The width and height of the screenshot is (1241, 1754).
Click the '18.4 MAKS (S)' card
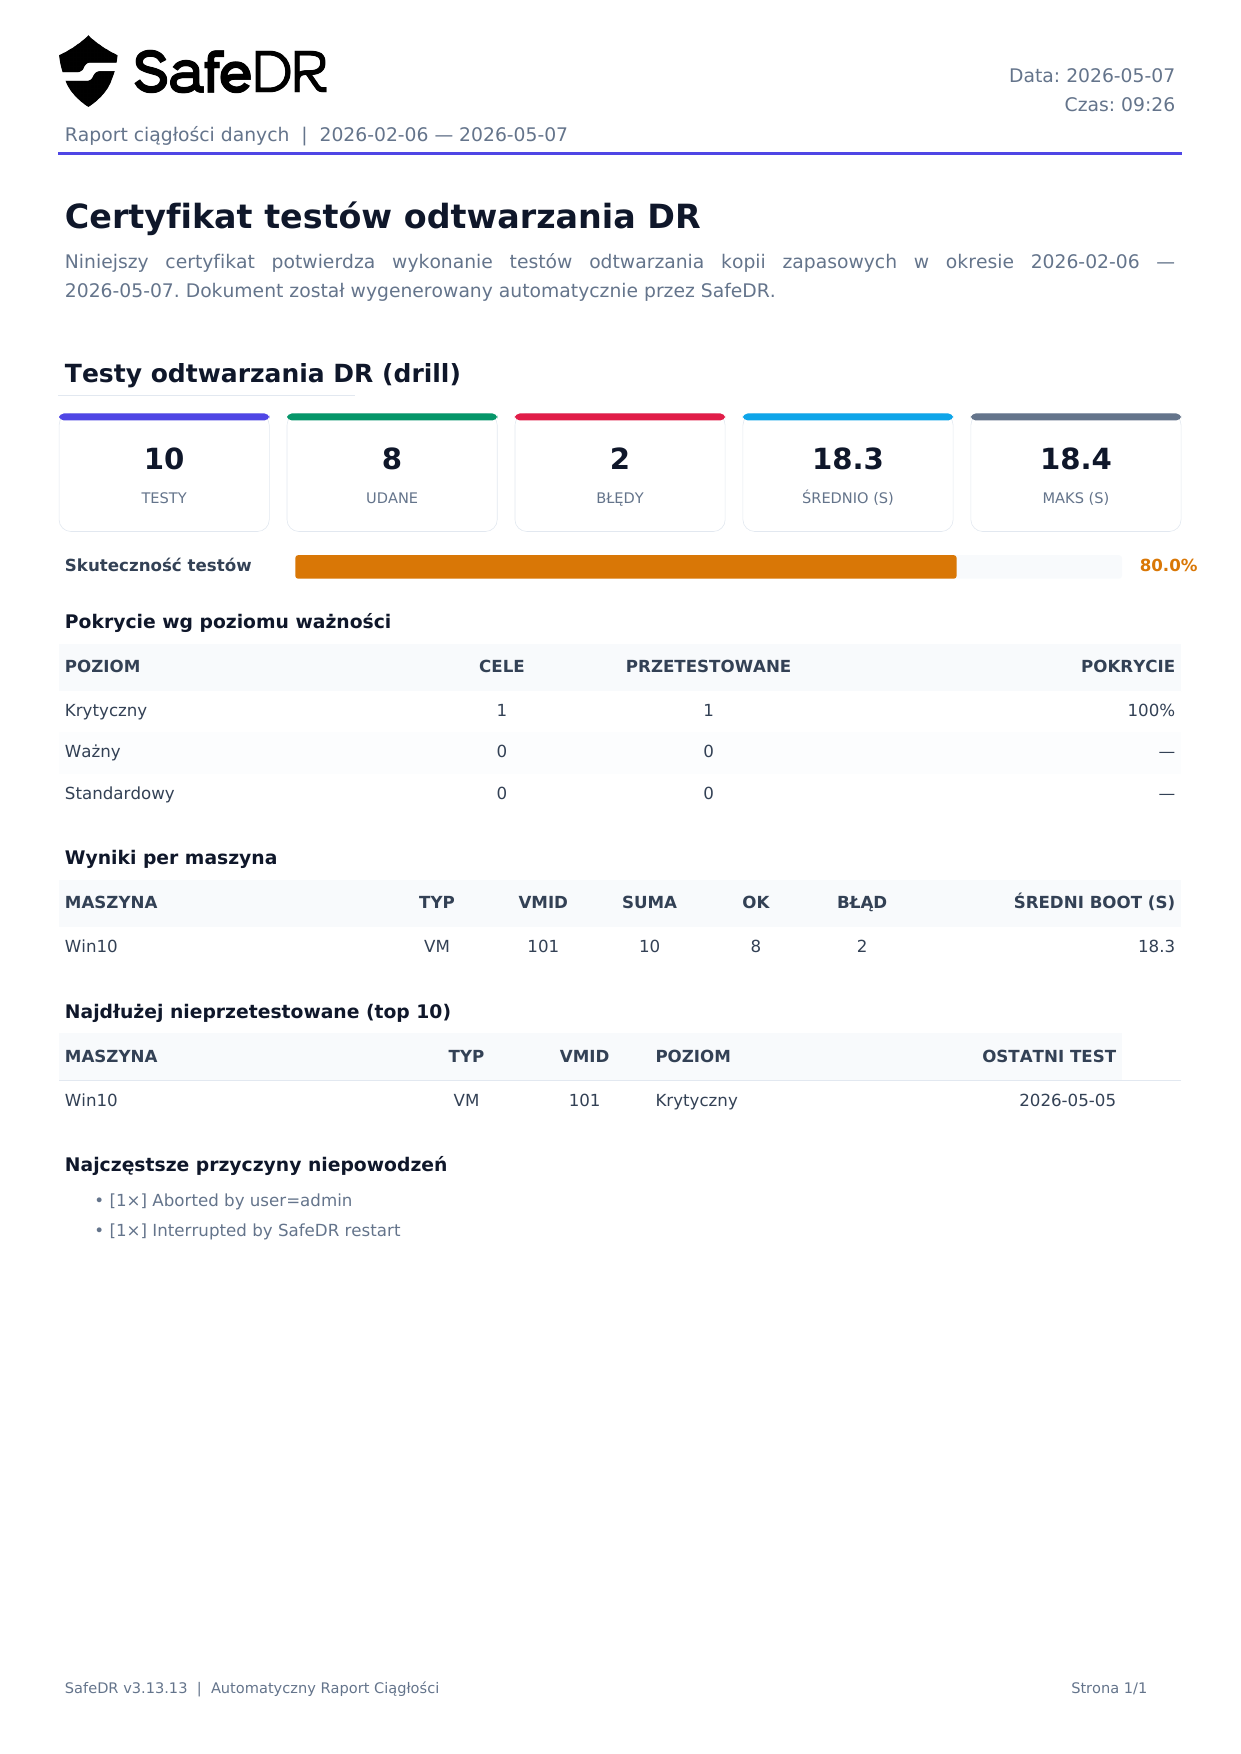(1076, 472)
